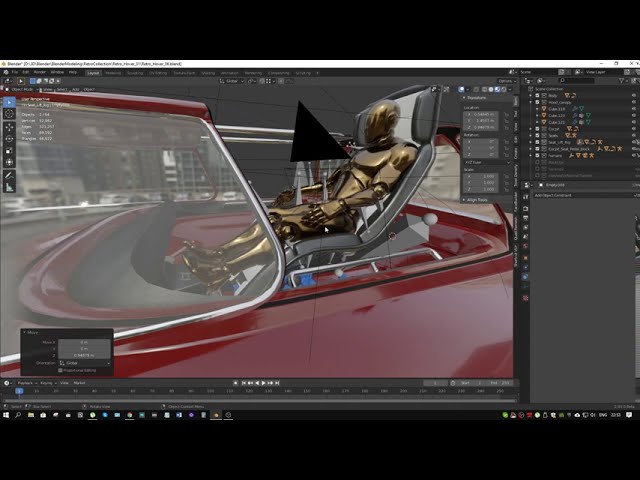Viewport: 640px width, 480px height.
Task: Open the Object Mode dropdown
Action: [x=22, y=89]
